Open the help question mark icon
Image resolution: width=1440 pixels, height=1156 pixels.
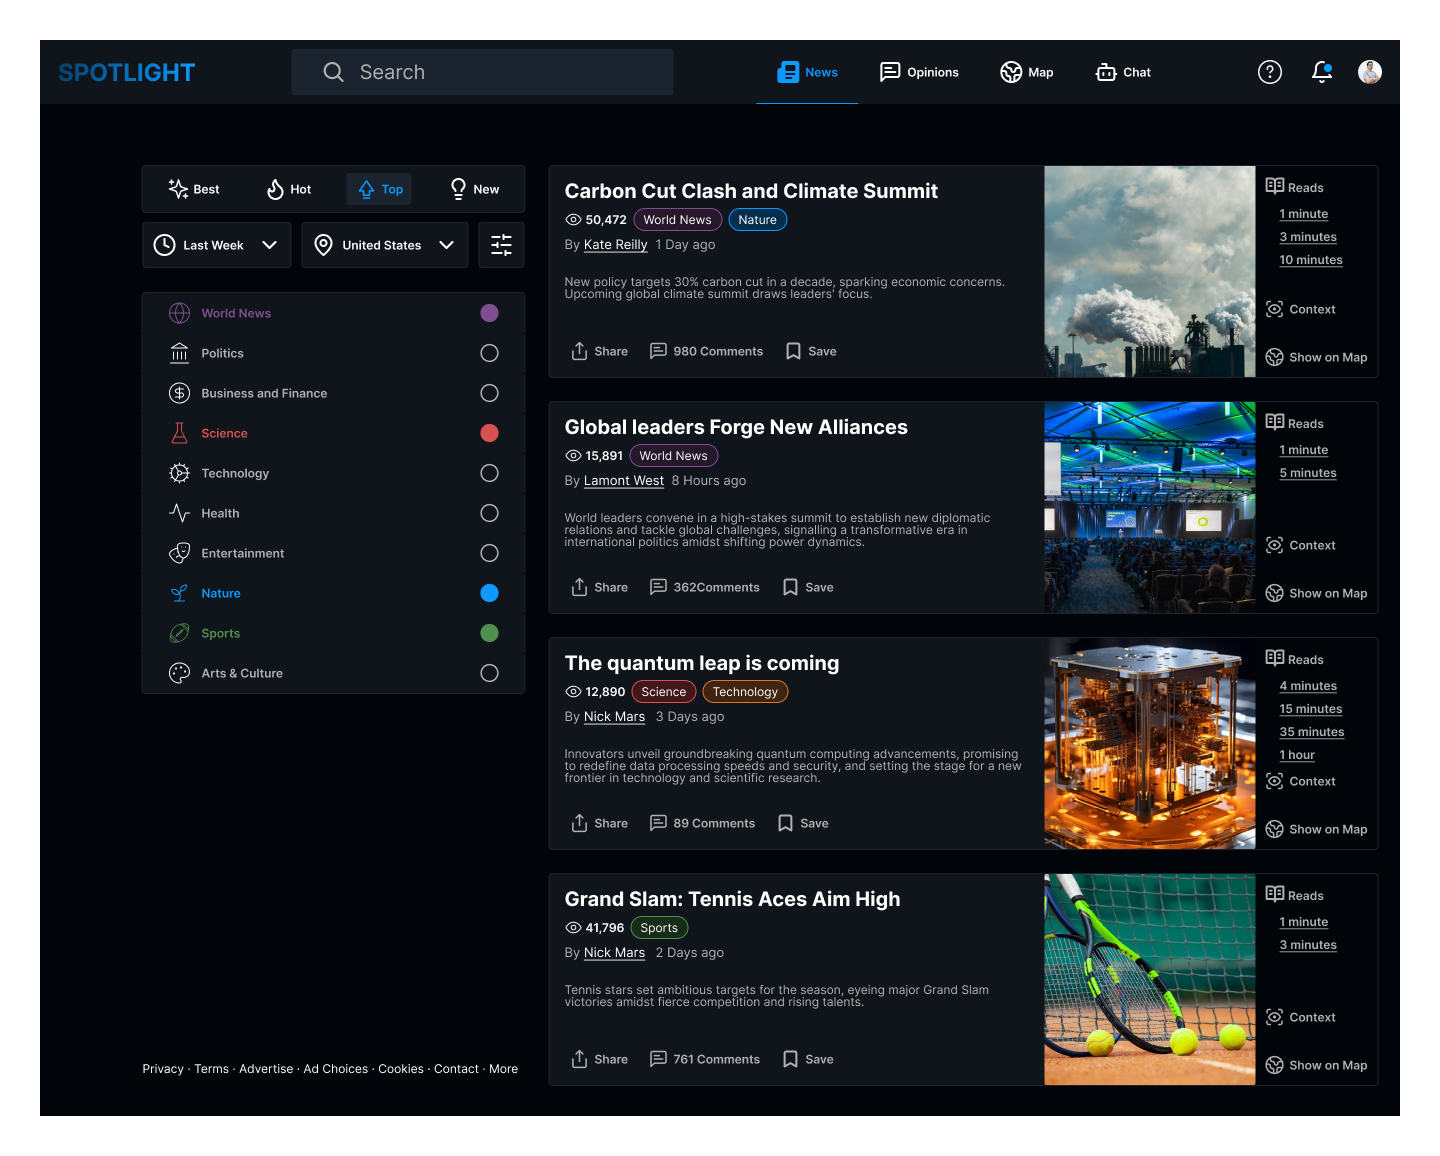(1269, 72)
